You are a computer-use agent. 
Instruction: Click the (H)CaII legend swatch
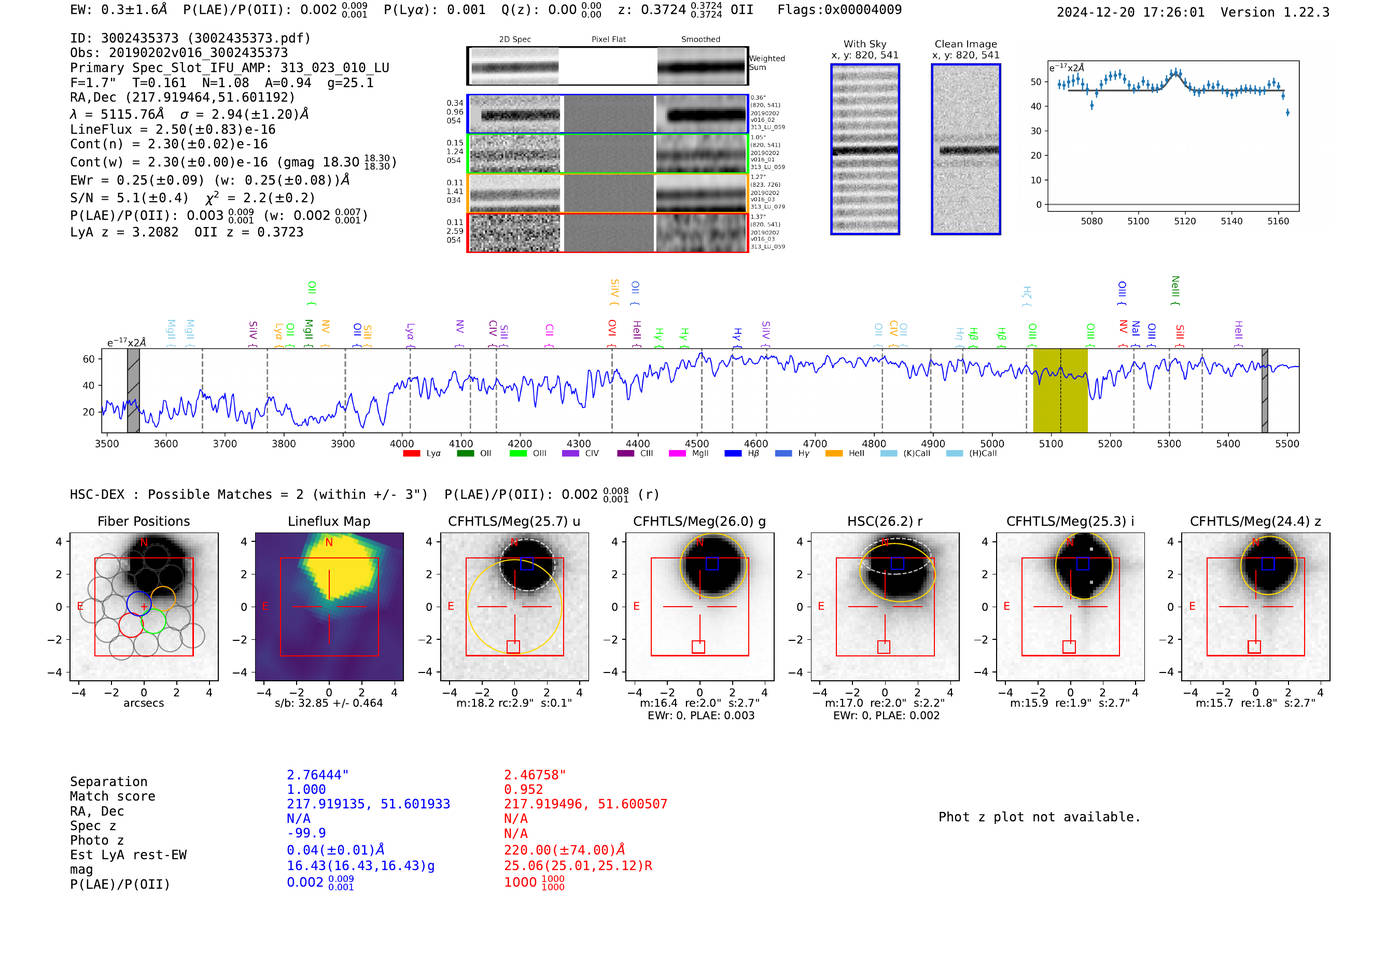point(954,454)
